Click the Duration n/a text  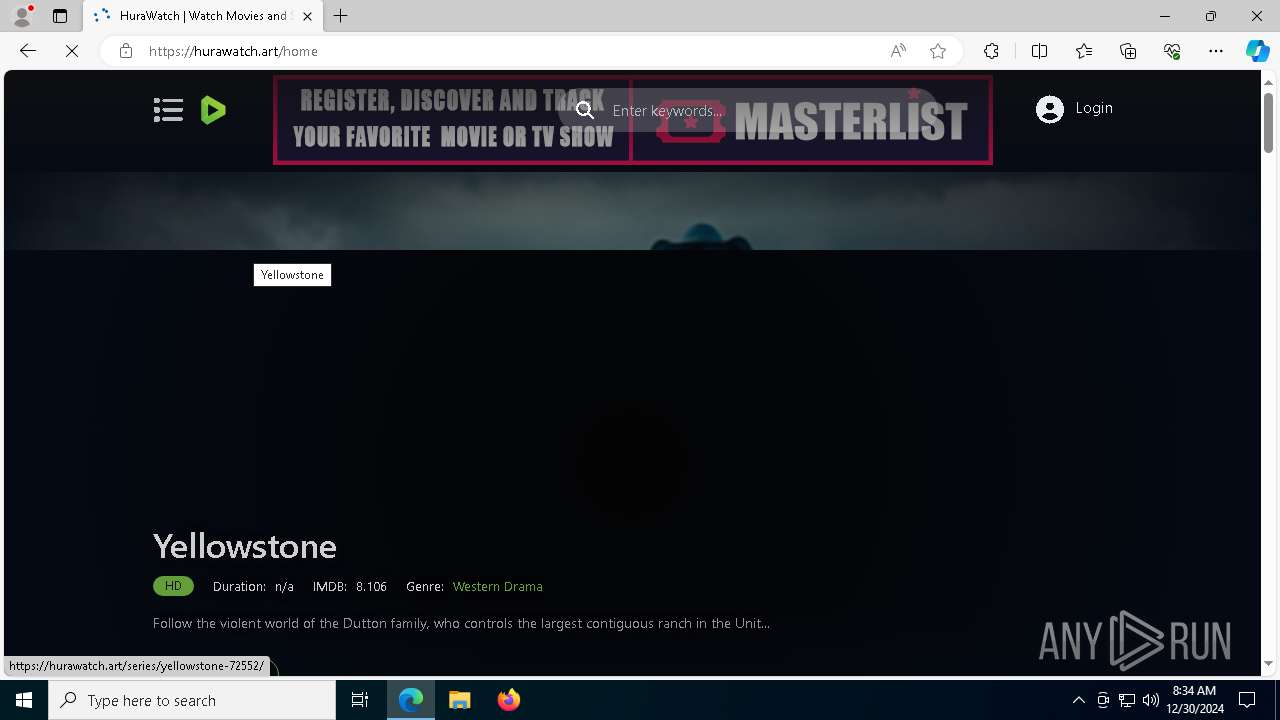point(253,587)
